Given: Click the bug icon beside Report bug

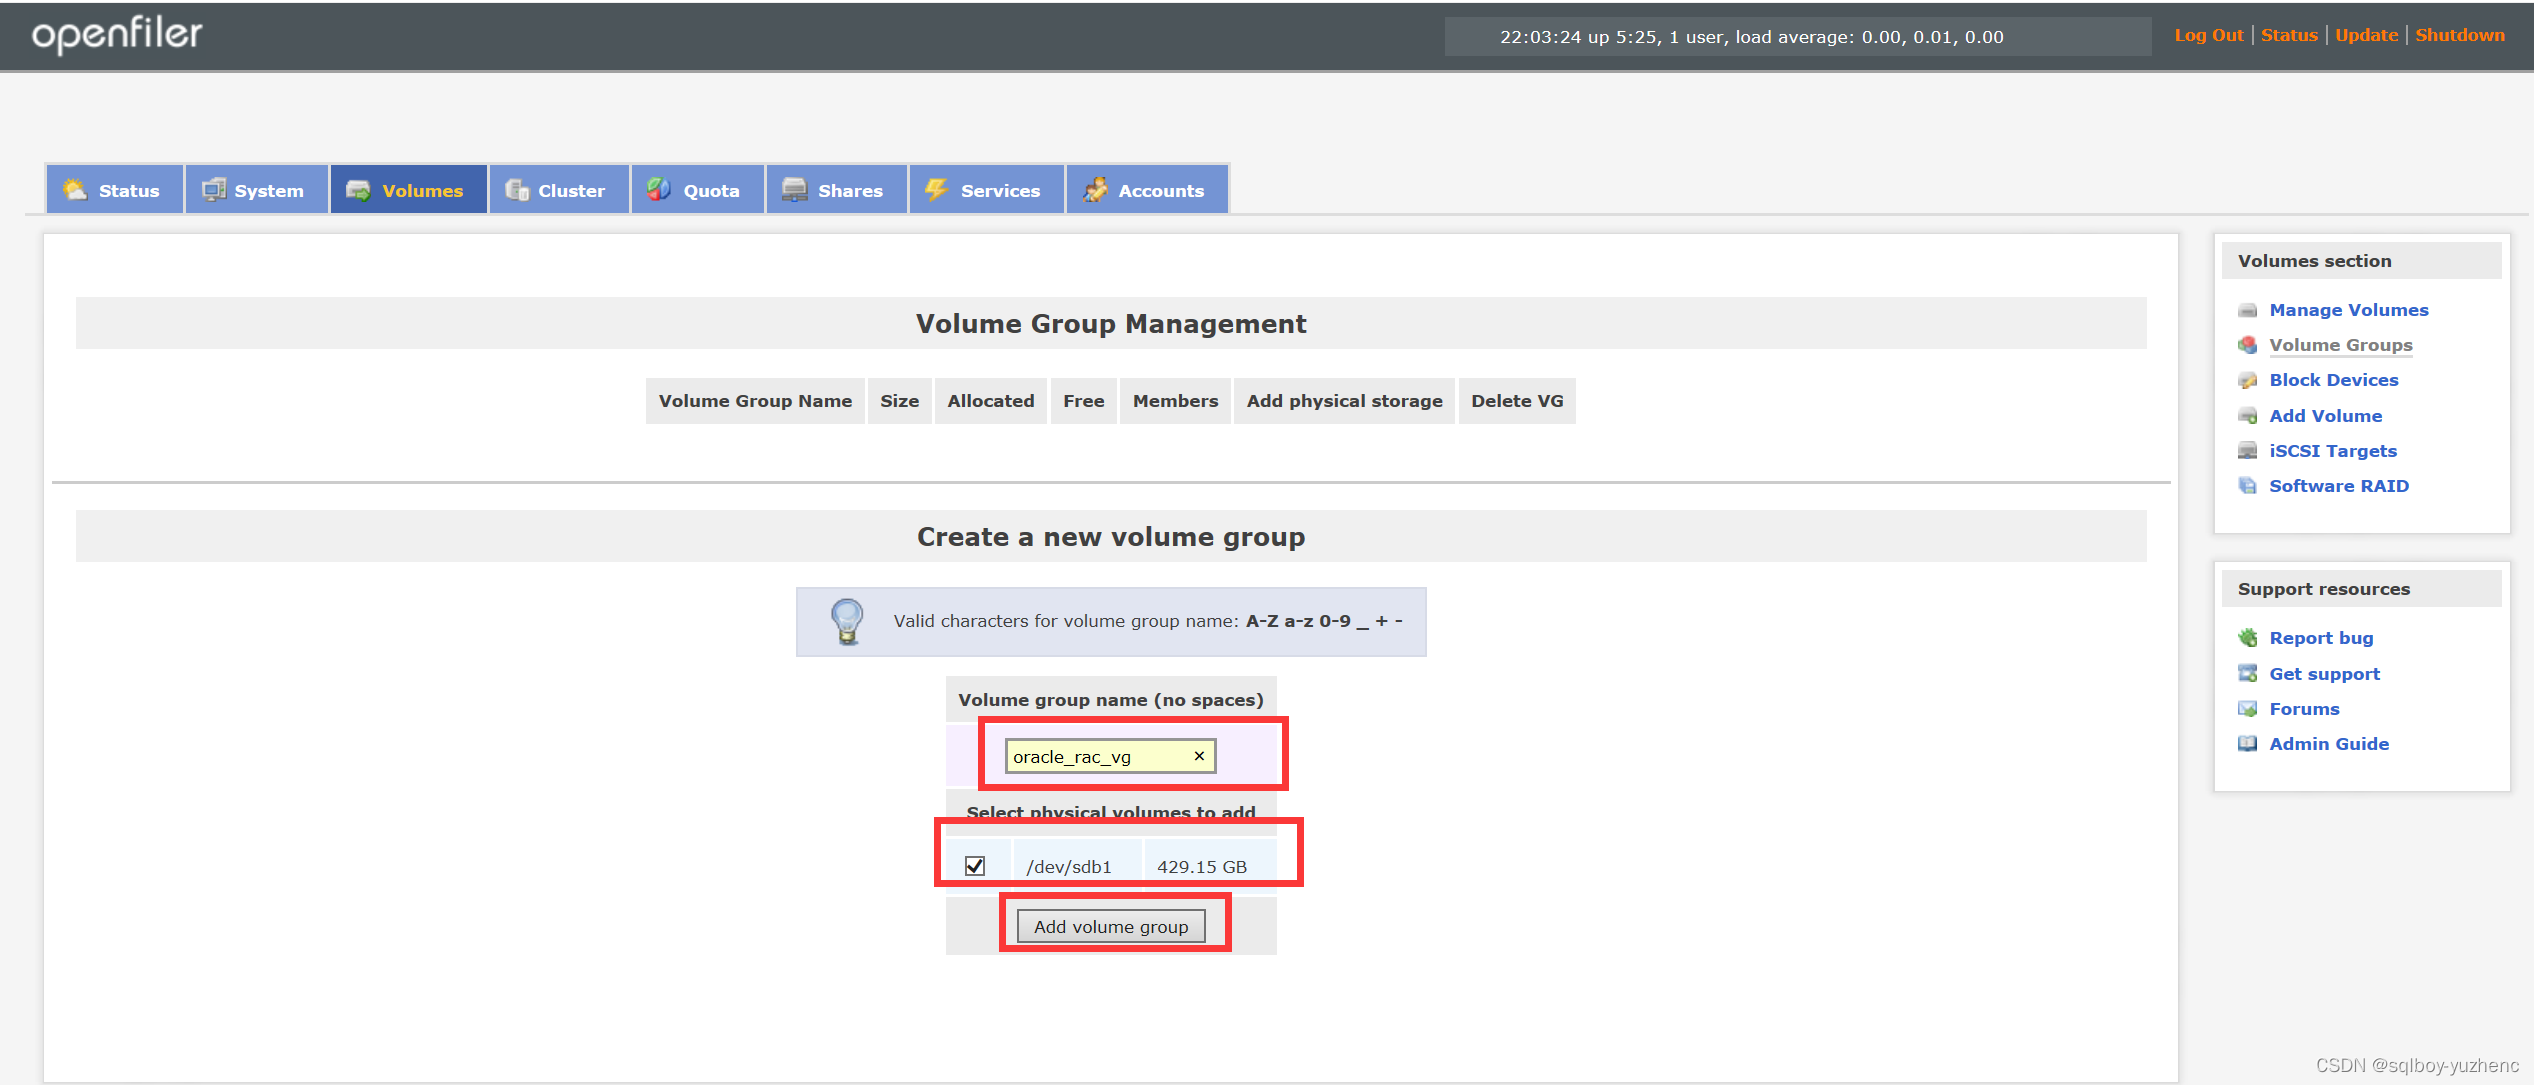Looking at the screenshot, I should (2247, 638).
